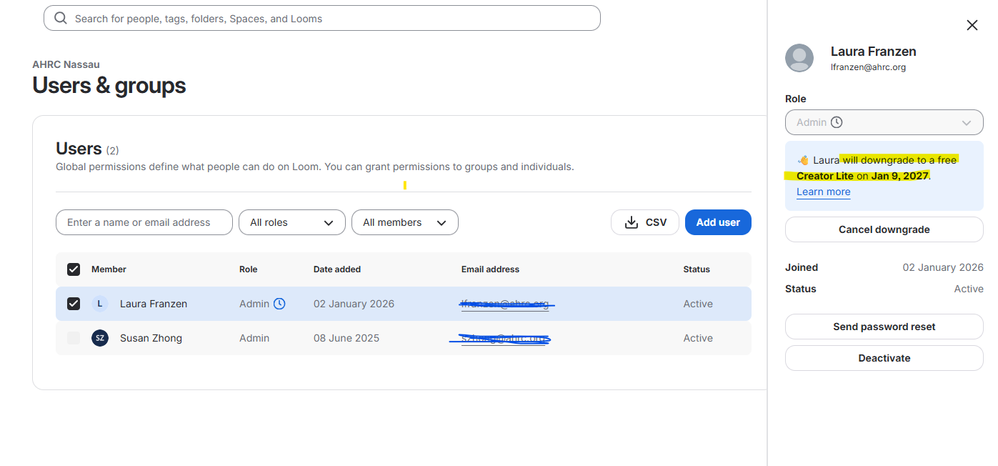Image resolution: width=998 pixels, height=466 pixels.
Task: Open the Learn more link
Action: pyautogui.click(x=823, y=192)
